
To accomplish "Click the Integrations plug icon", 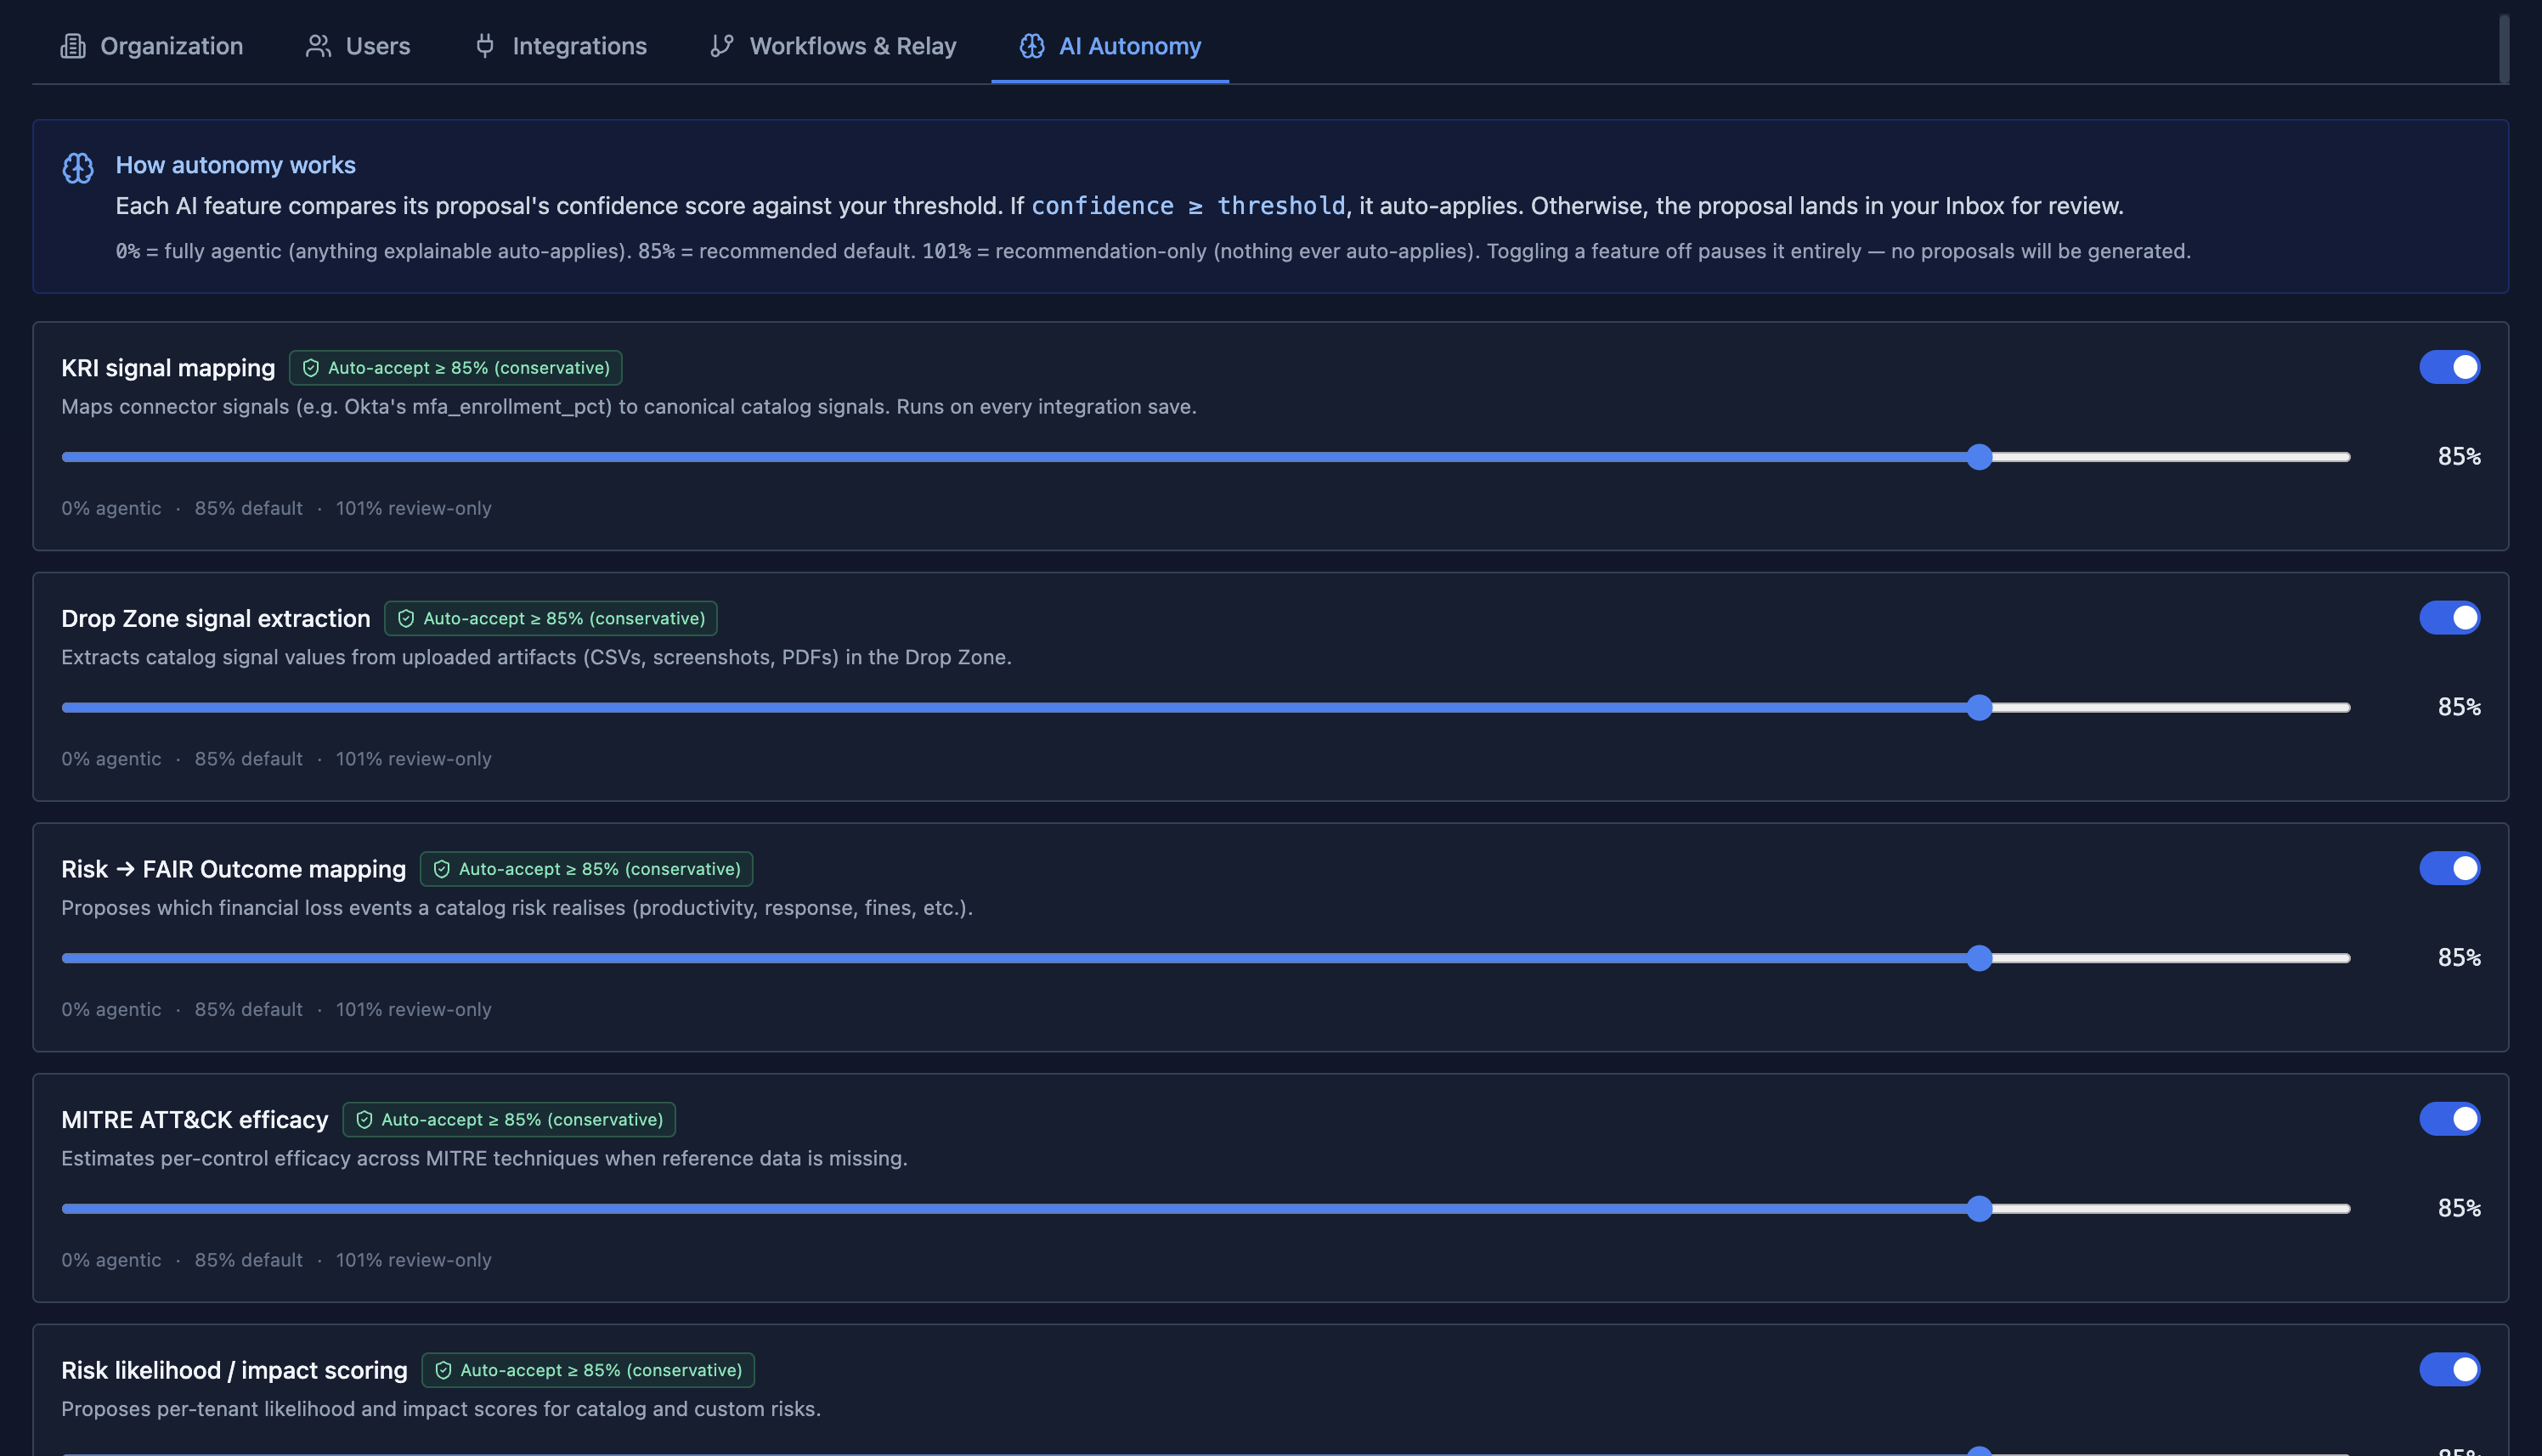I will [485, 46].
